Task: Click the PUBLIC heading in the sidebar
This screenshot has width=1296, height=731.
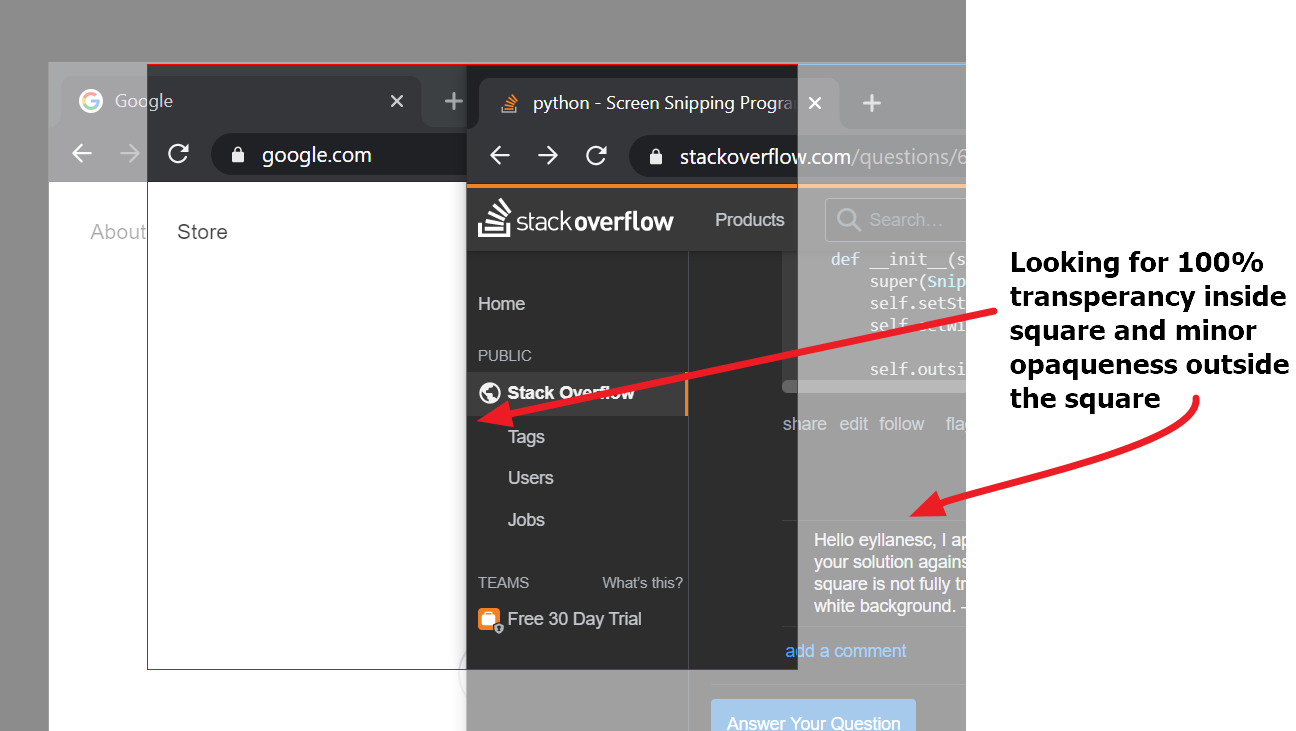Action: 505,356
